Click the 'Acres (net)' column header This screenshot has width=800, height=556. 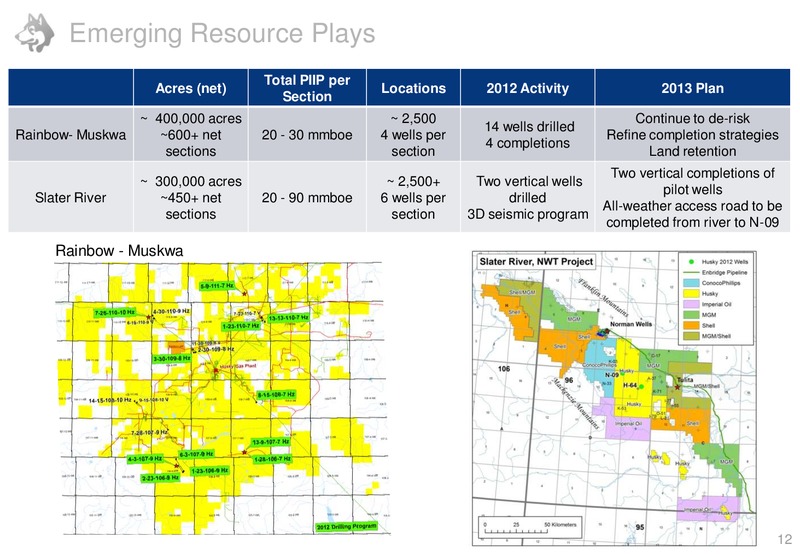pyautogui.click(x=191, y=88)
